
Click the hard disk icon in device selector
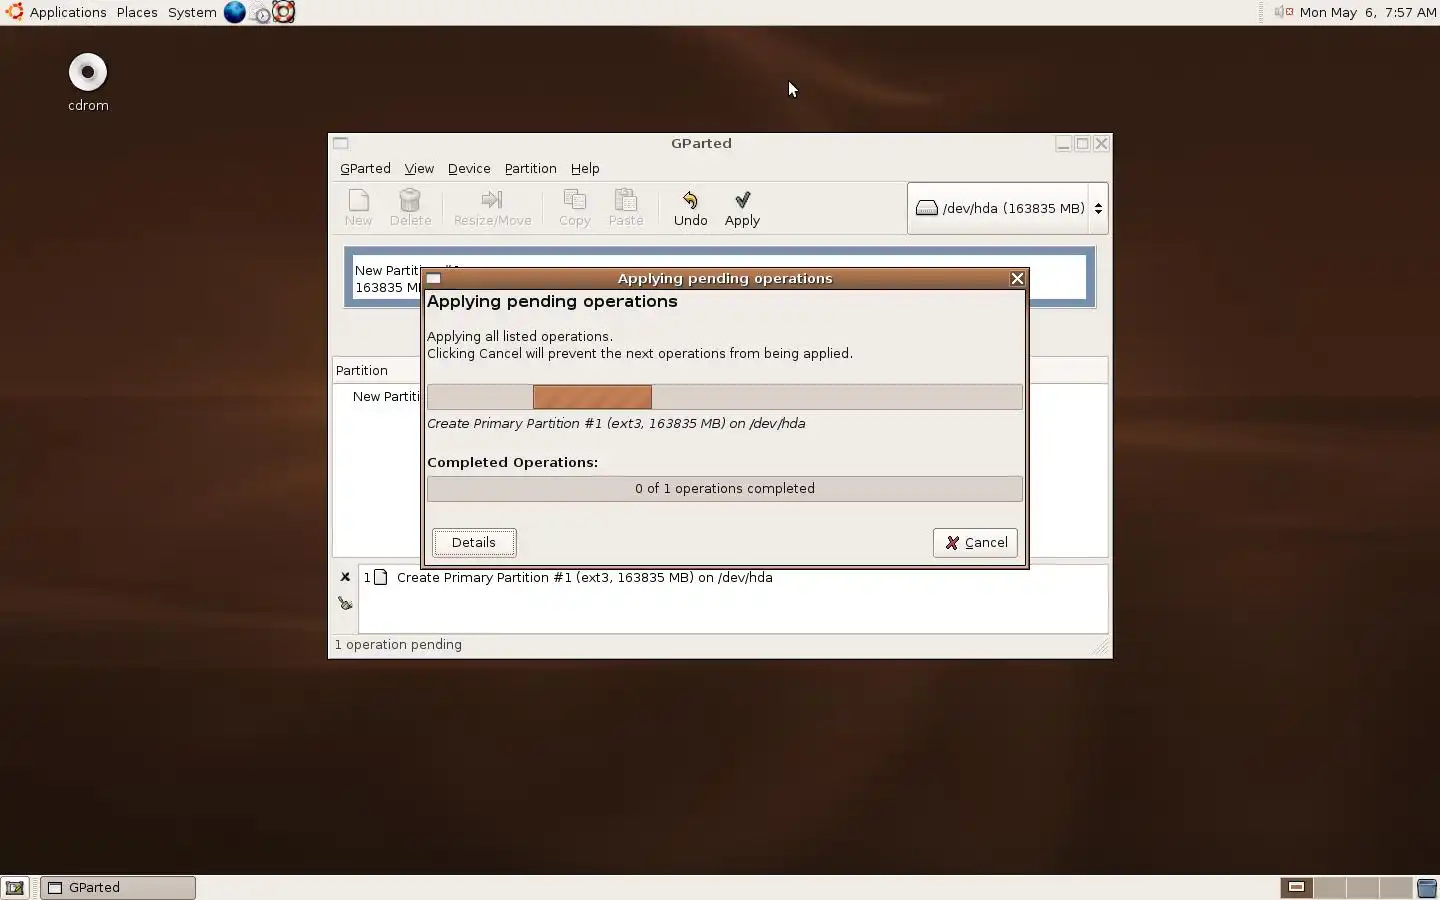coord(927,208)
